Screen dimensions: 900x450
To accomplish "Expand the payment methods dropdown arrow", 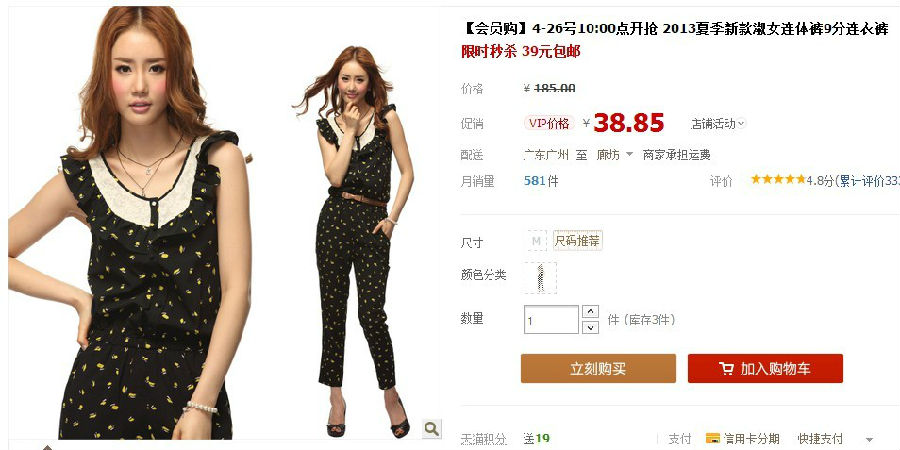I will (869, 440).
